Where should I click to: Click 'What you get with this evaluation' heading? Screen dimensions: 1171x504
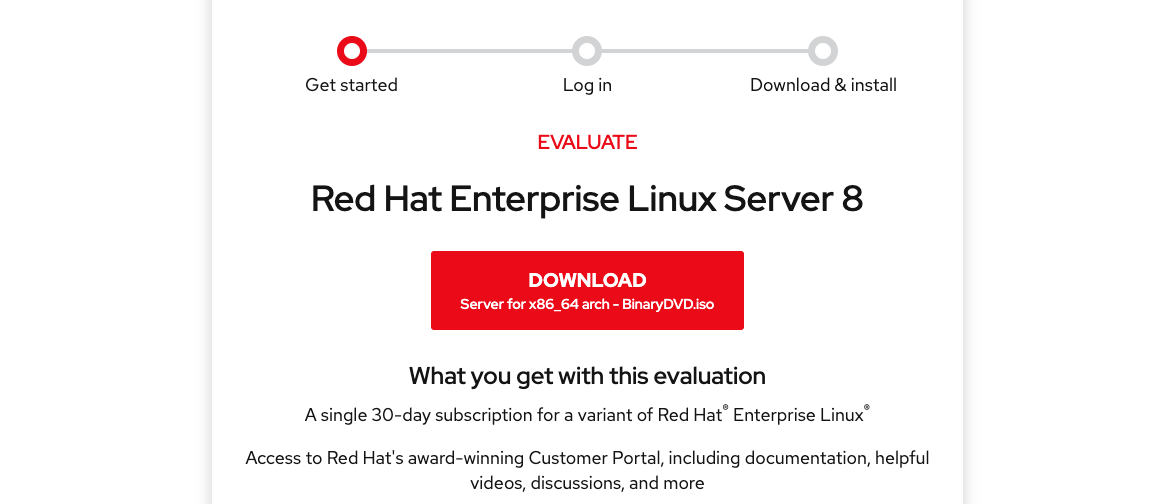pos(587,376)
